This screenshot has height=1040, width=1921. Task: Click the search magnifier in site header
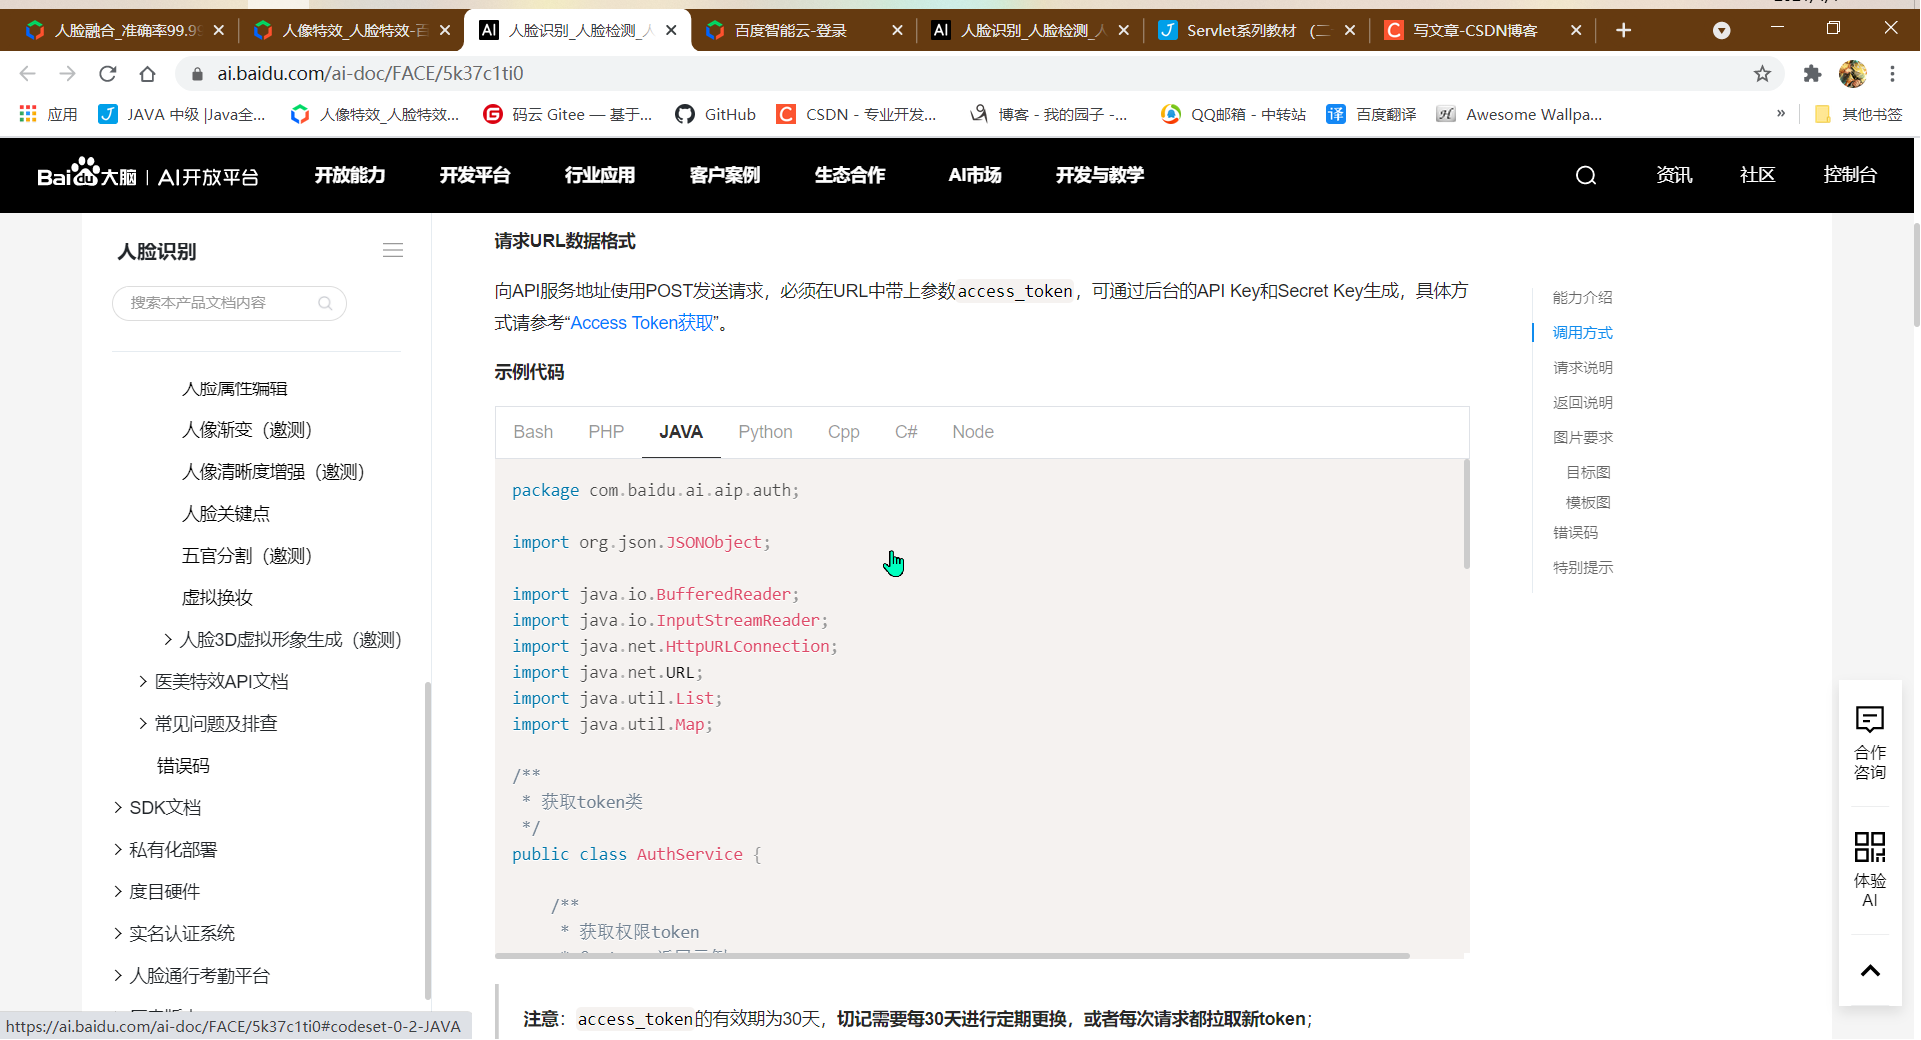(x=1586, y=176)
